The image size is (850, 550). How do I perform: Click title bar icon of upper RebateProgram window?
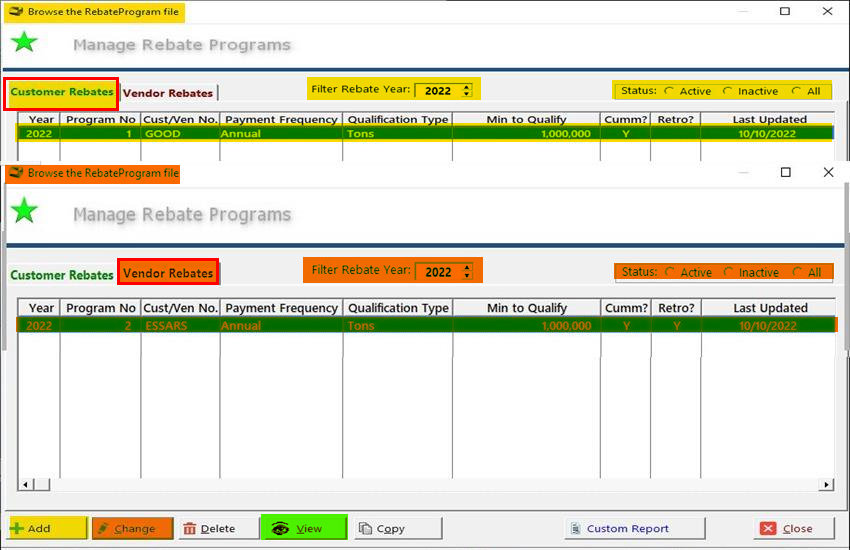click(x=16, y=11)
